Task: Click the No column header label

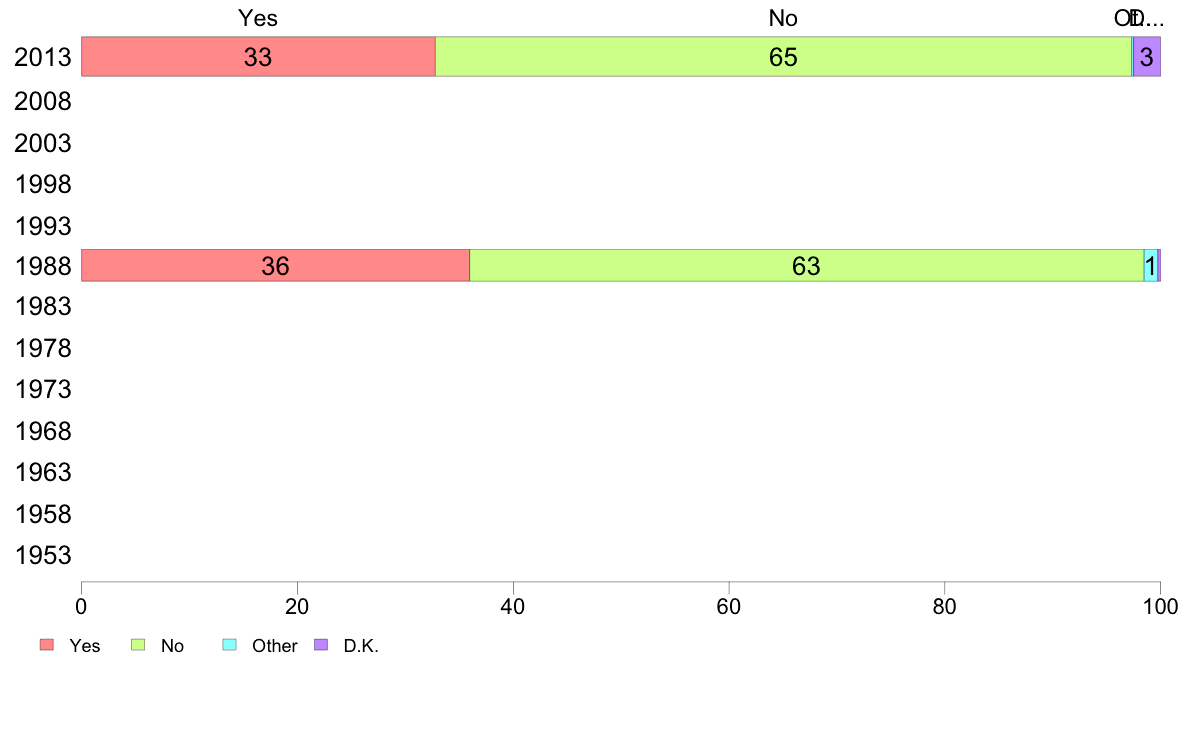Action: point(783,18)
